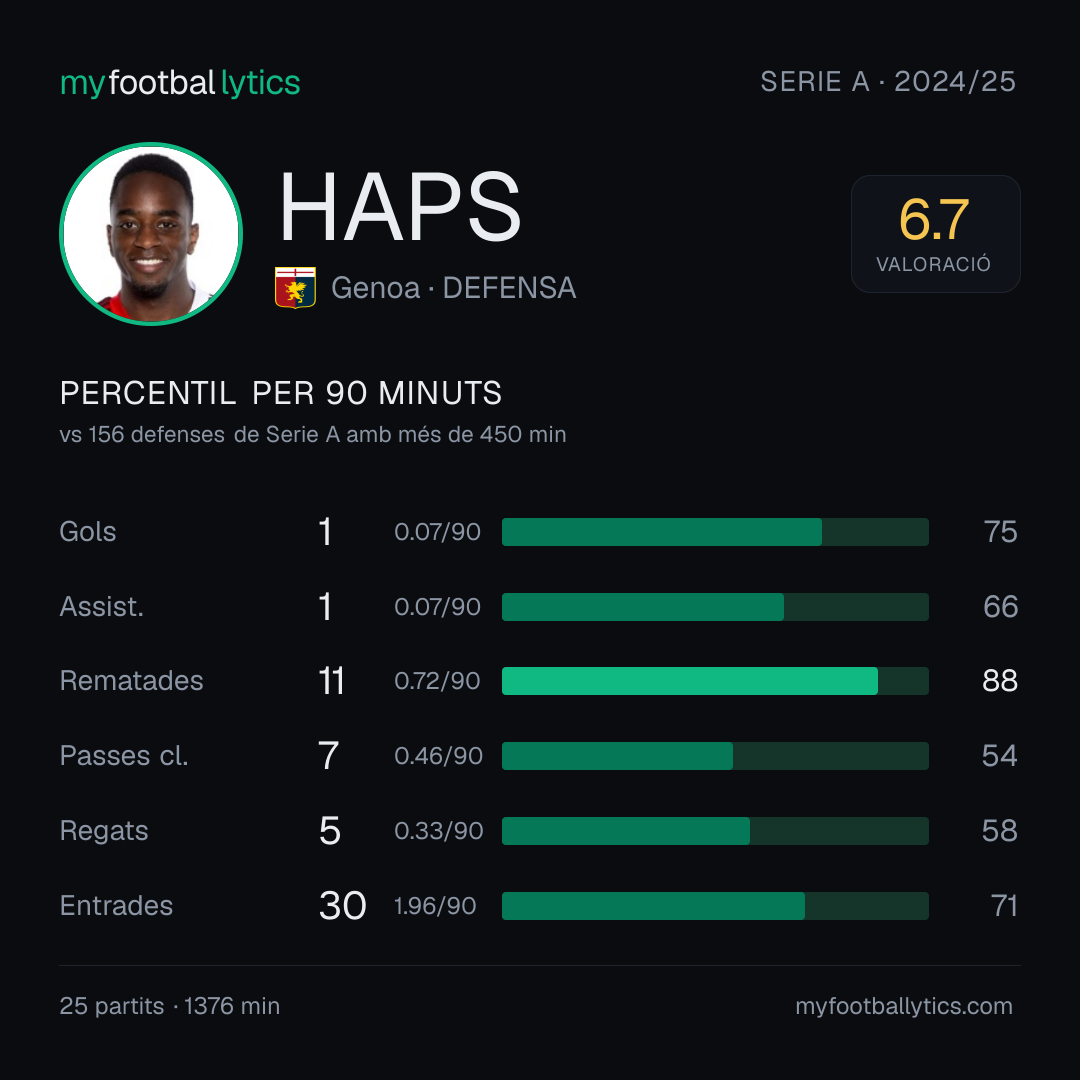Click the Genoa club crest icon
This screenshot has height=1080, width=1080.
click(x=295, y=287)
